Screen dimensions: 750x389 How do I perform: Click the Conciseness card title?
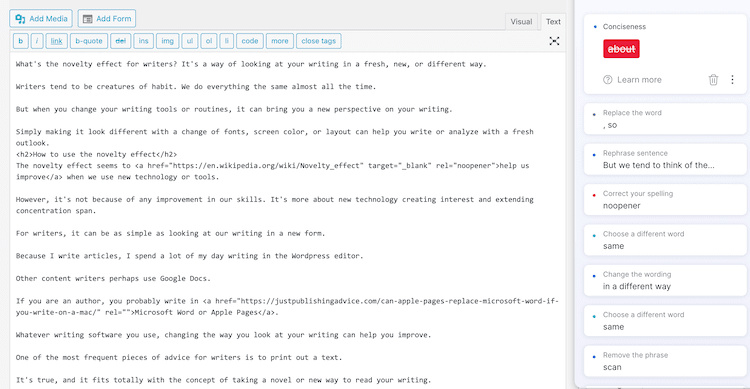tap(624, 27)
